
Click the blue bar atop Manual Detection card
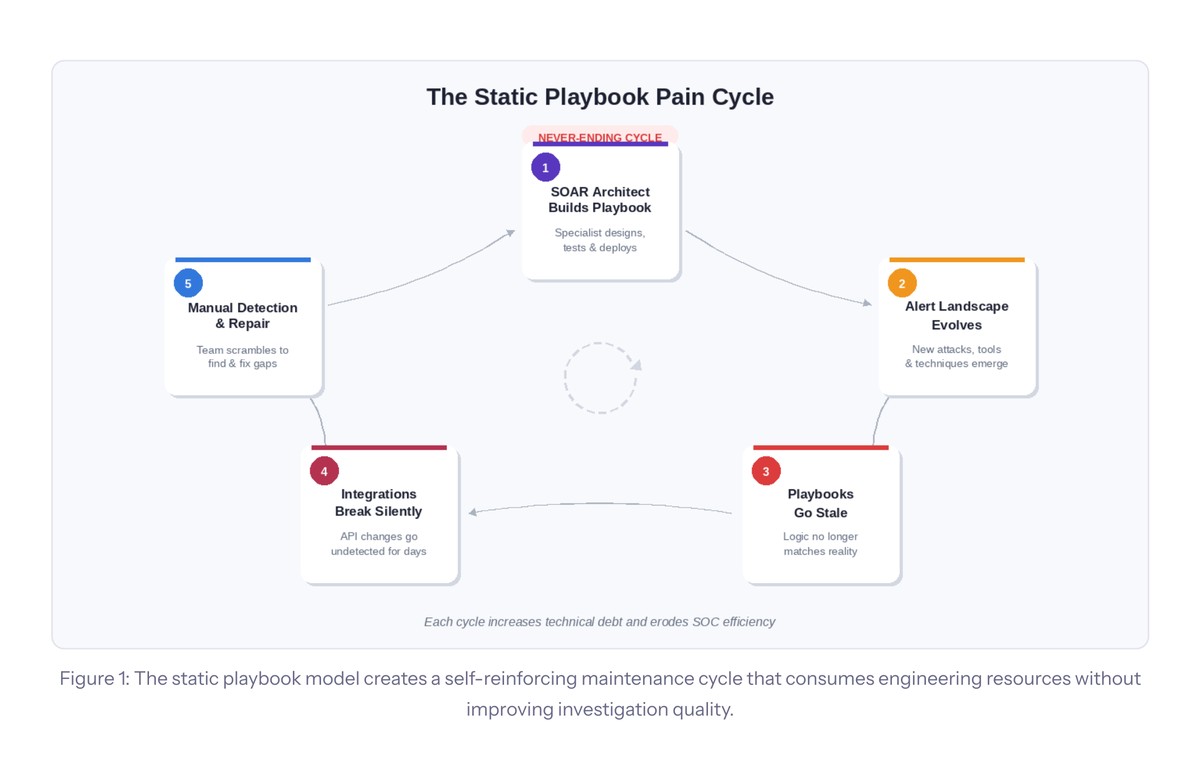pyautogui.click(x=243, y=260)
